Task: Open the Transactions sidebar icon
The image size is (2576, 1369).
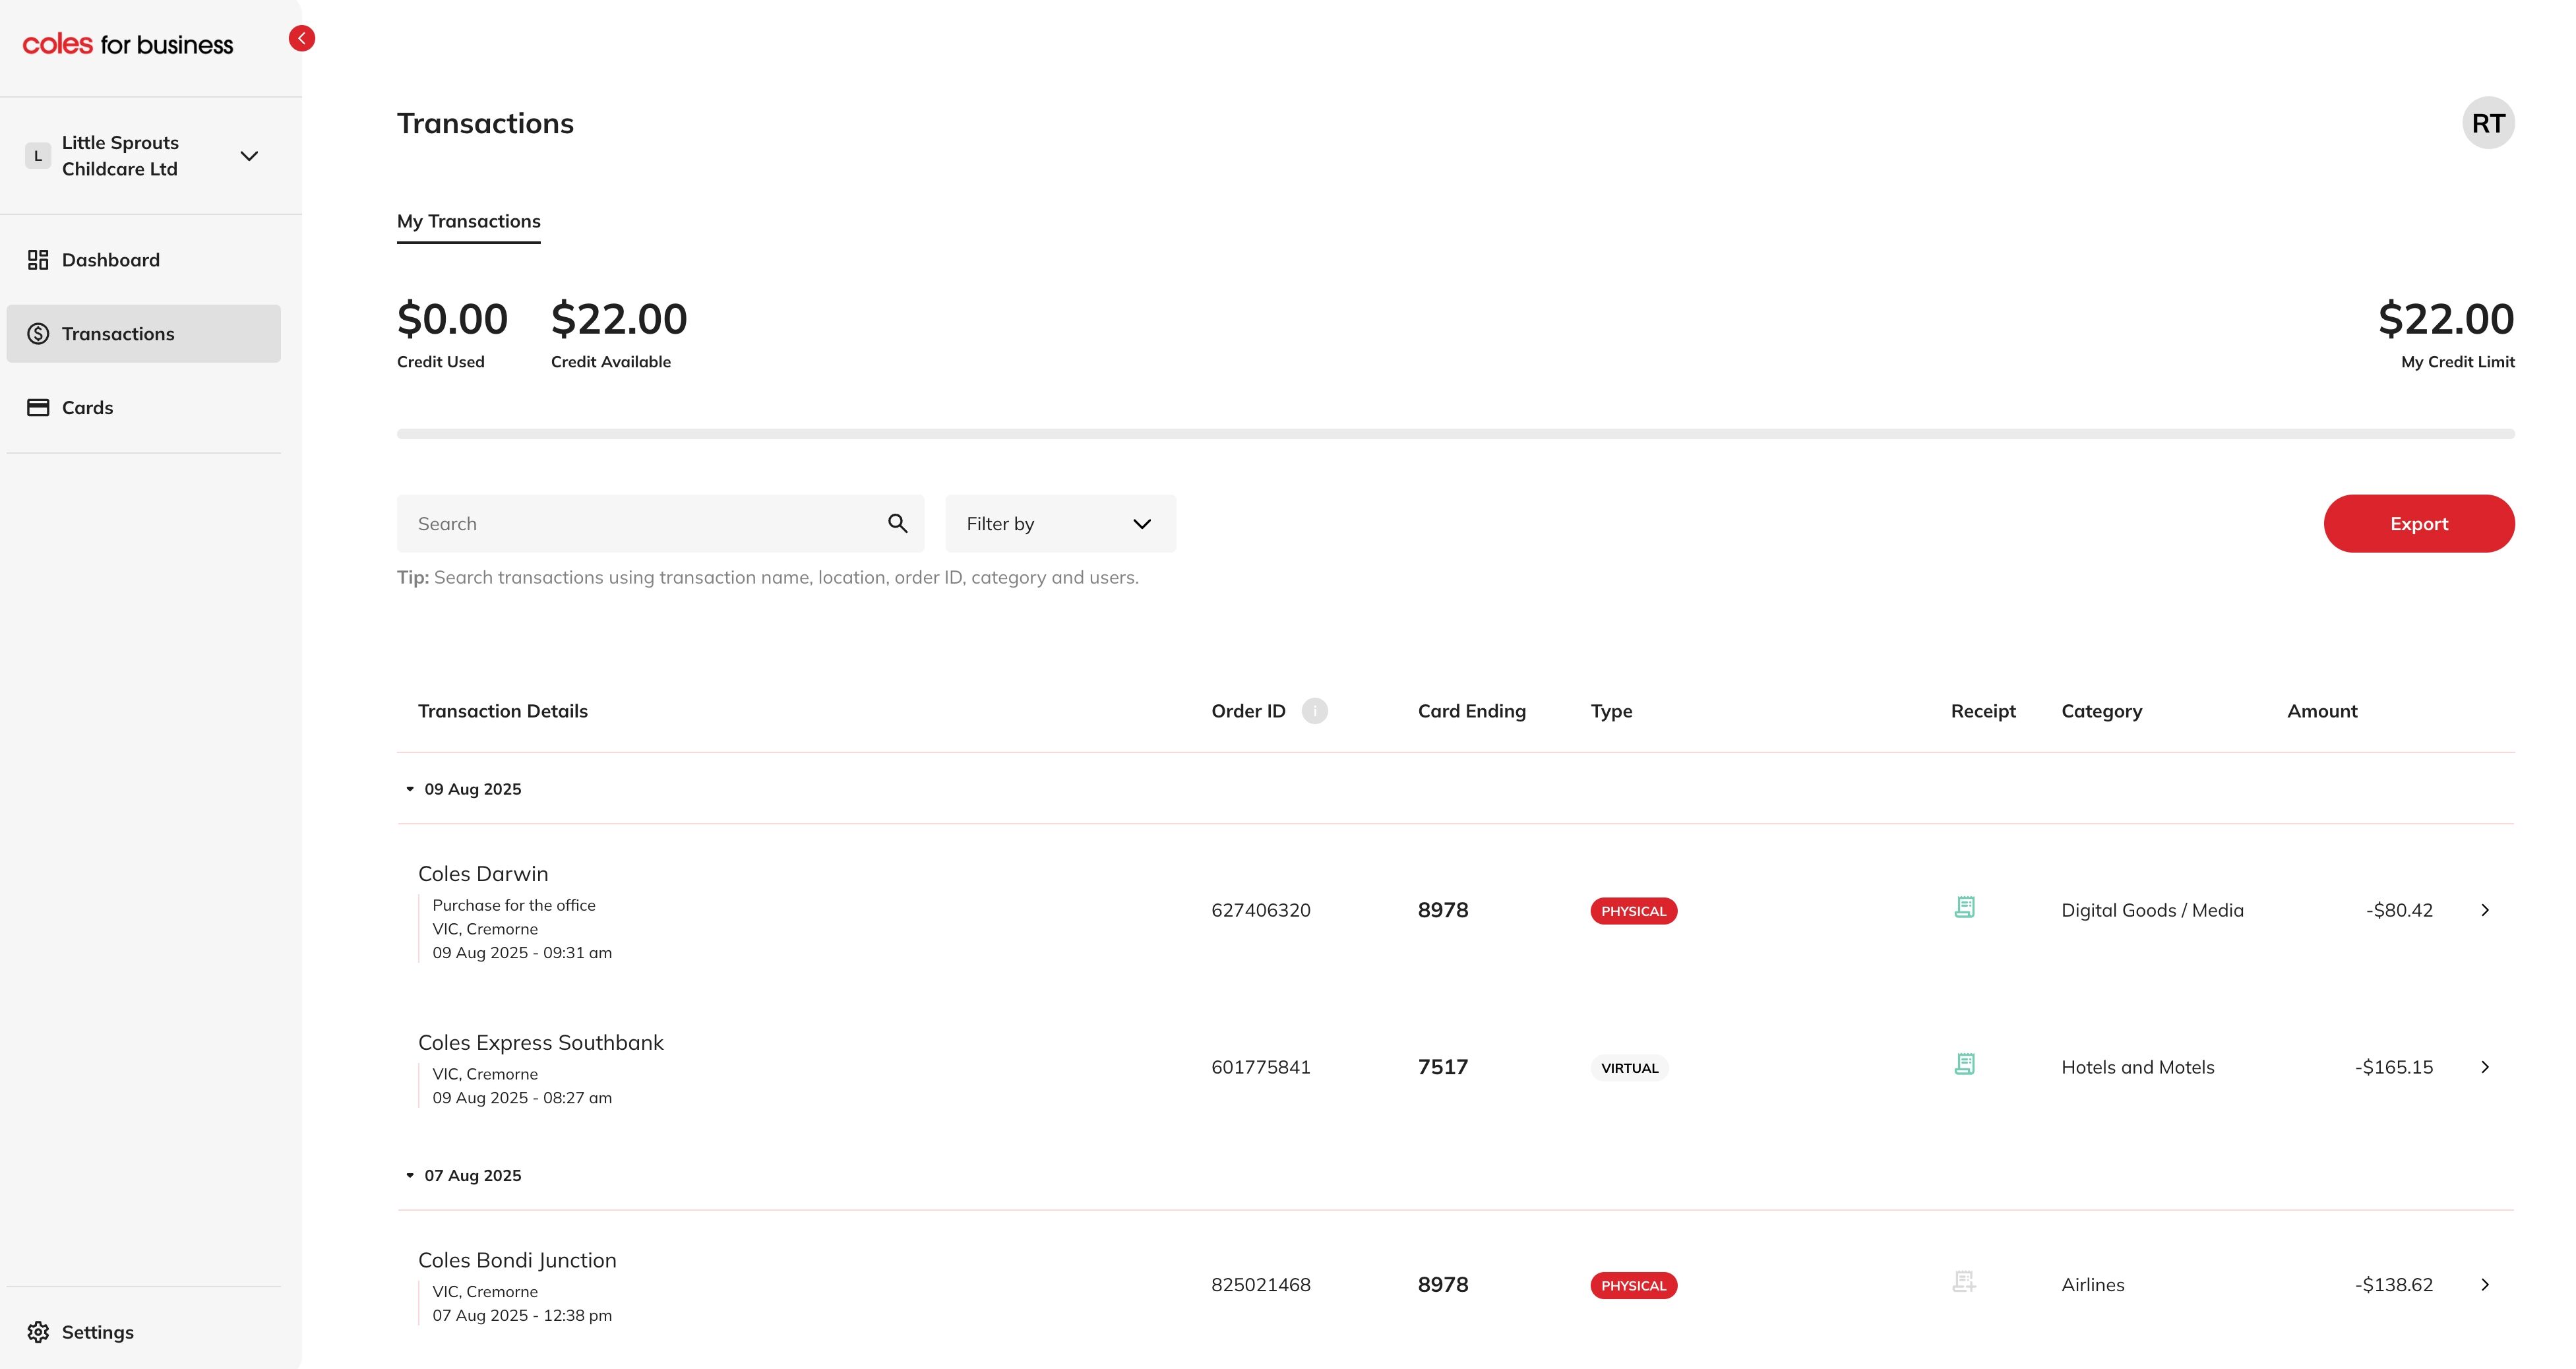Action: 37,333
